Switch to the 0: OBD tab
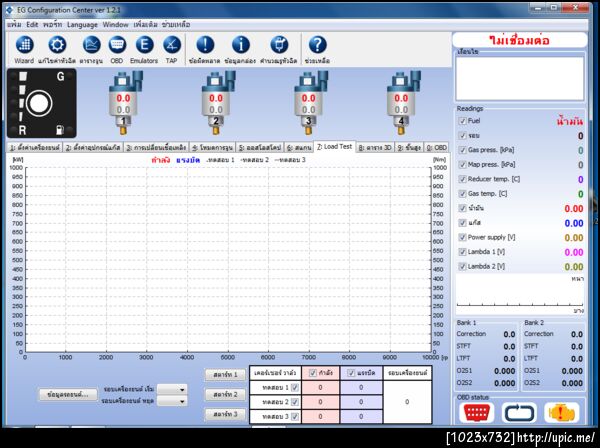Viewport: 600px width, 448px height. click(437, 147)
